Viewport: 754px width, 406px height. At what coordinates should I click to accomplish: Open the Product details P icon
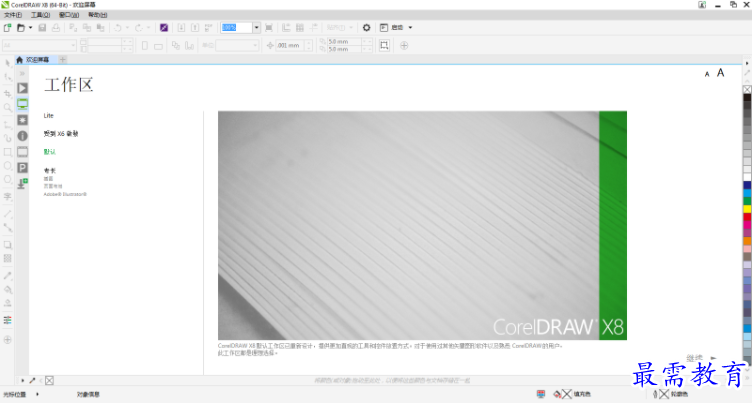[23, 168]
